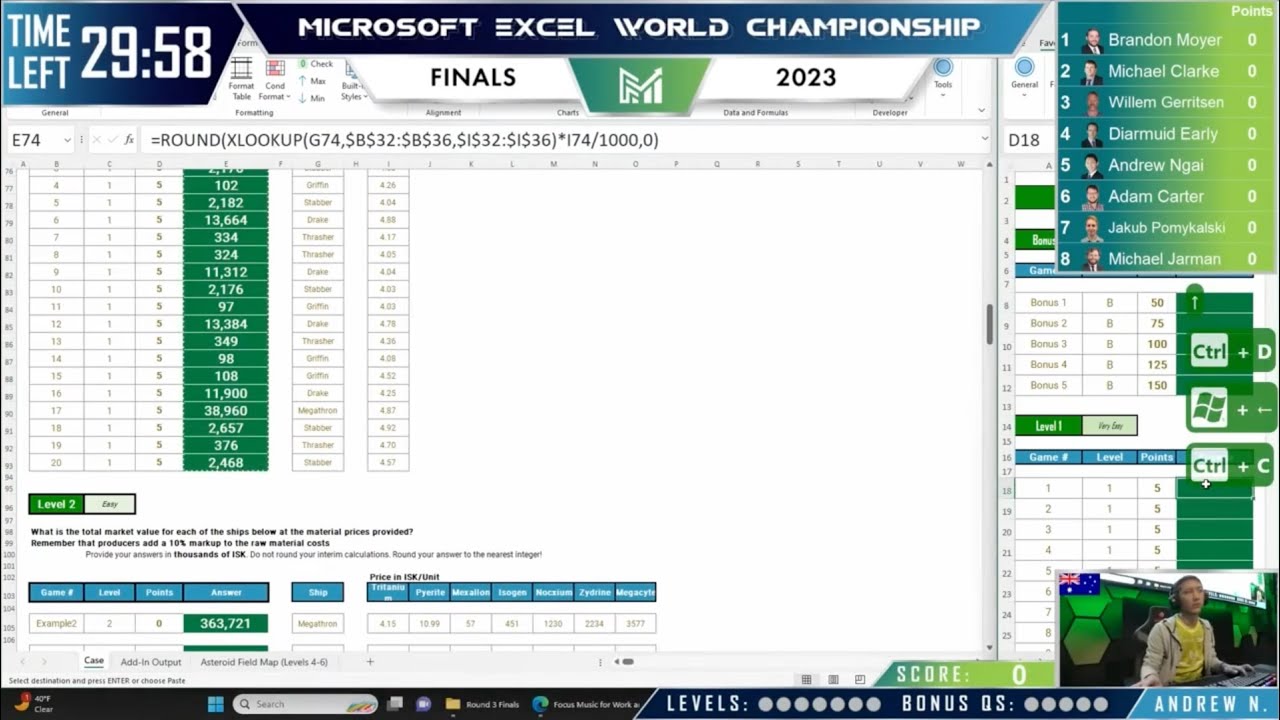Click the Pyerite price header cell
Viewport: 1280px width, 720px height.
point(429,592)
